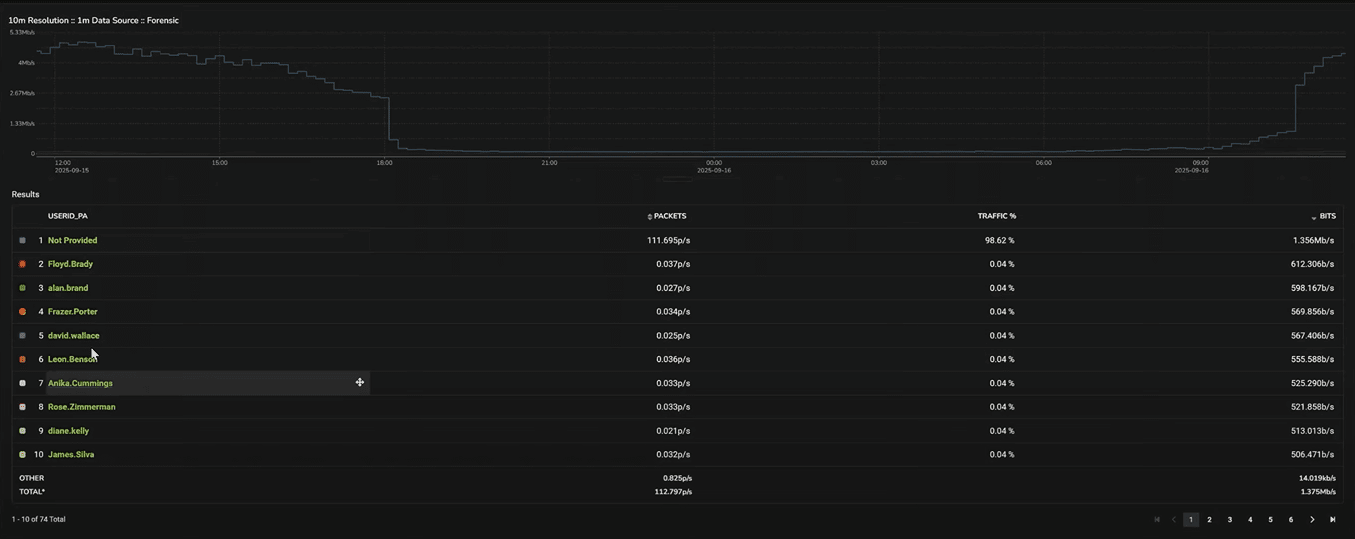Image resolution: width=1355 pixels, height=539 pixels.
Task: Click the James.Silva user link
Action: (x=70, y=455)
